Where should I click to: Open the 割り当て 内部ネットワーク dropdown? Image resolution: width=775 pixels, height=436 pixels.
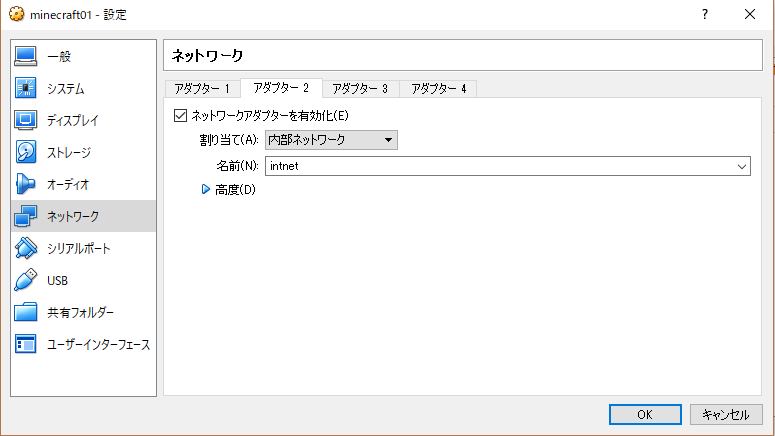click(x=331, y=140)
